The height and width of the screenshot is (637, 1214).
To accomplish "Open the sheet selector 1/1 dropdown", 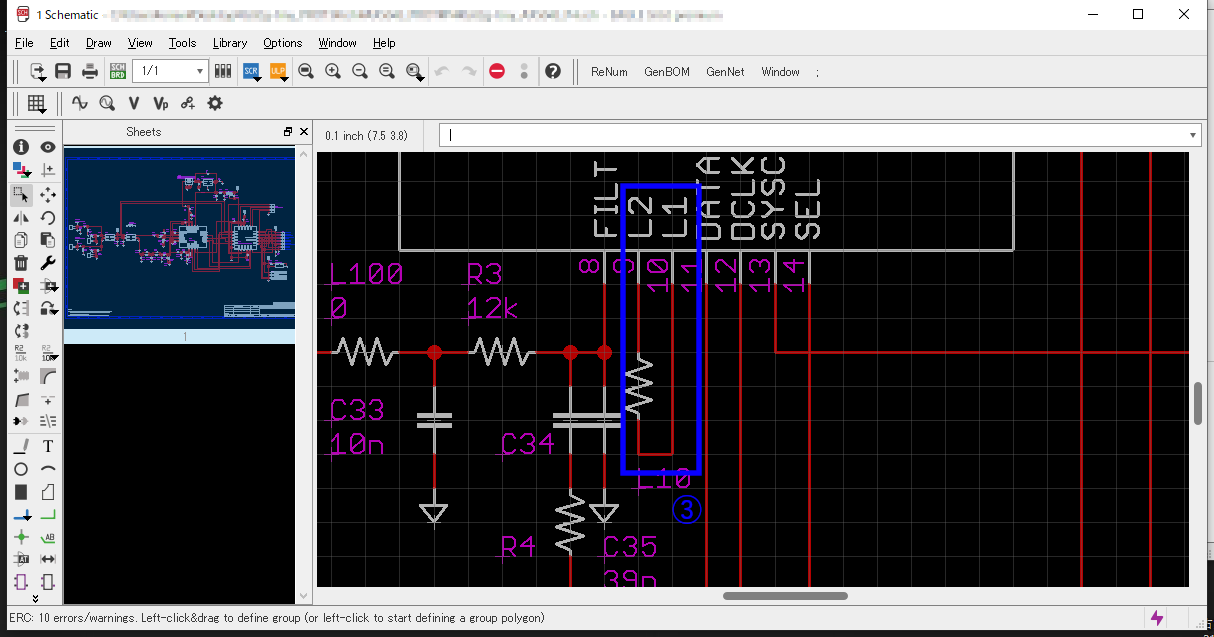I will [x=170, y=71].
